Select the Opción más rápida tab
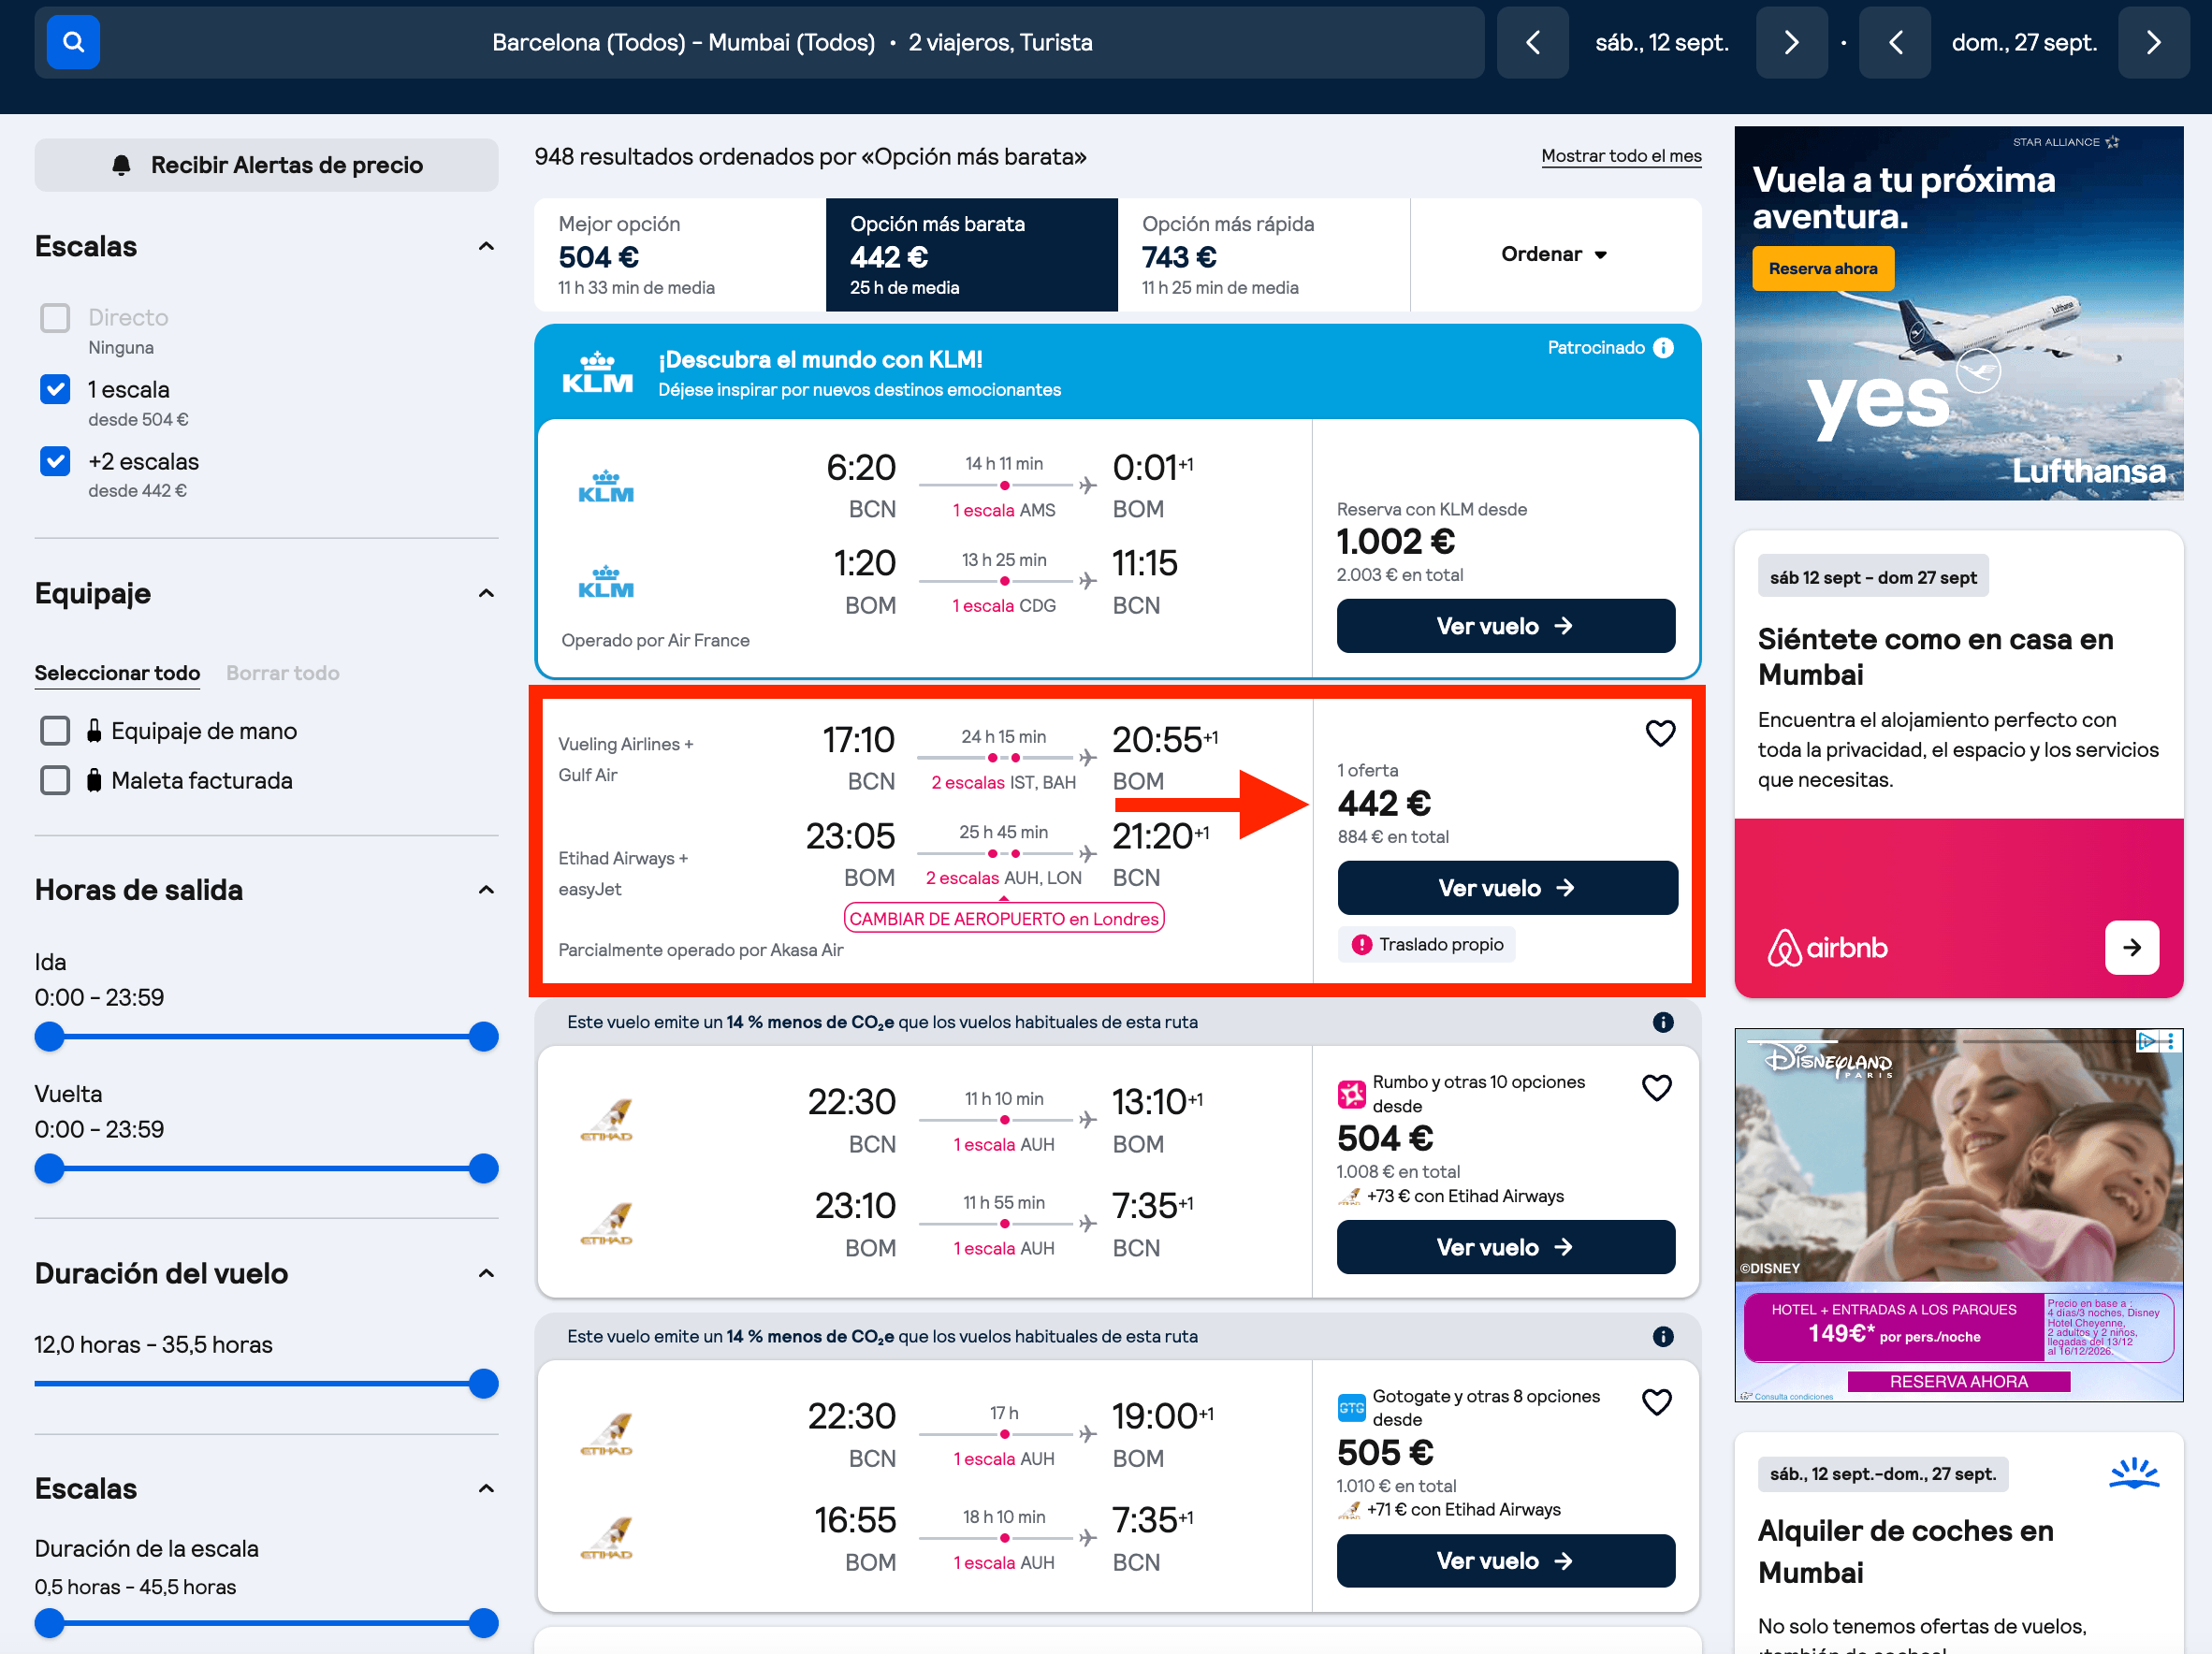Screen dimensions: 2212x1654 (x=1264, y=254)
